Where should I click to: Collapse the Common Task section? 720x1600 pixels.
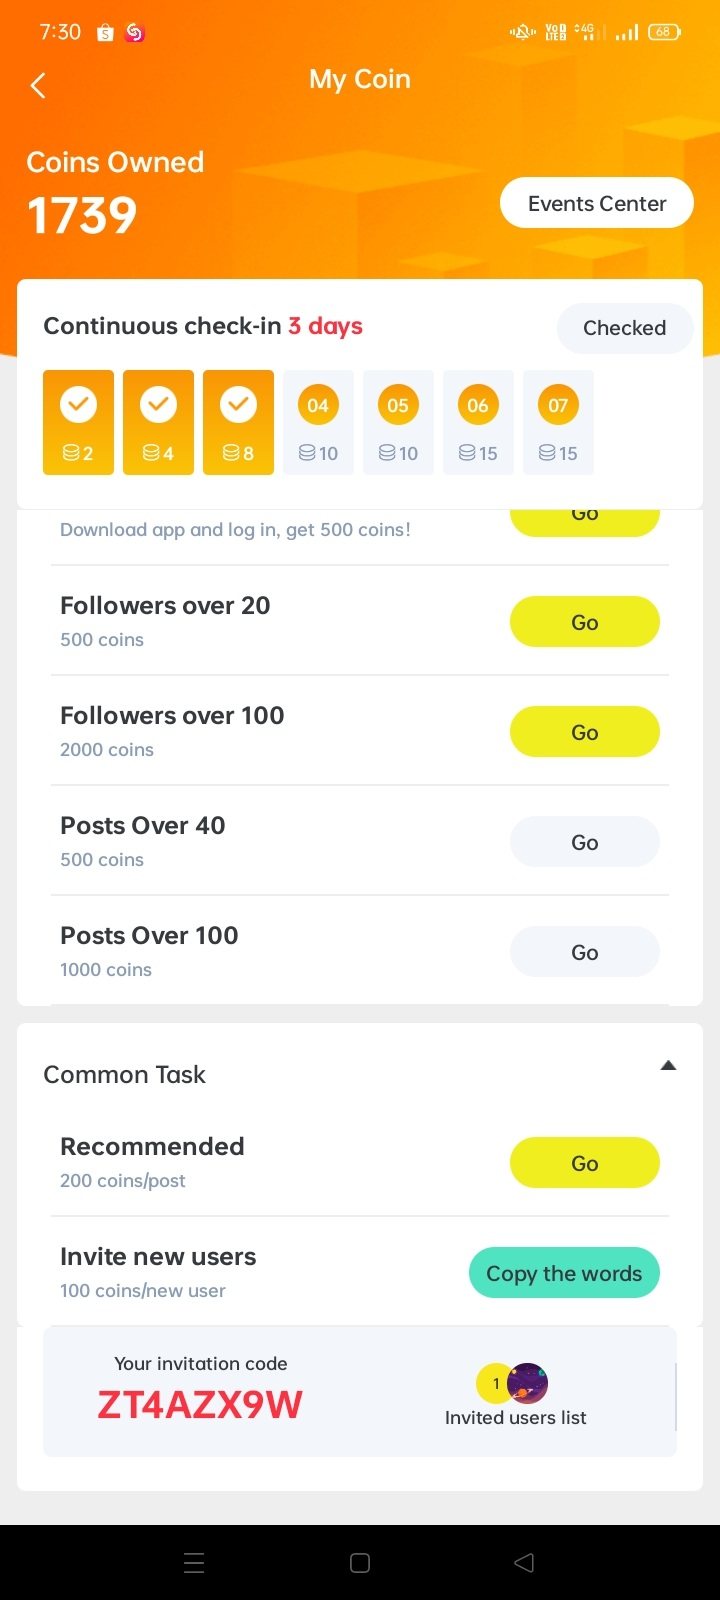(668, 1066)
